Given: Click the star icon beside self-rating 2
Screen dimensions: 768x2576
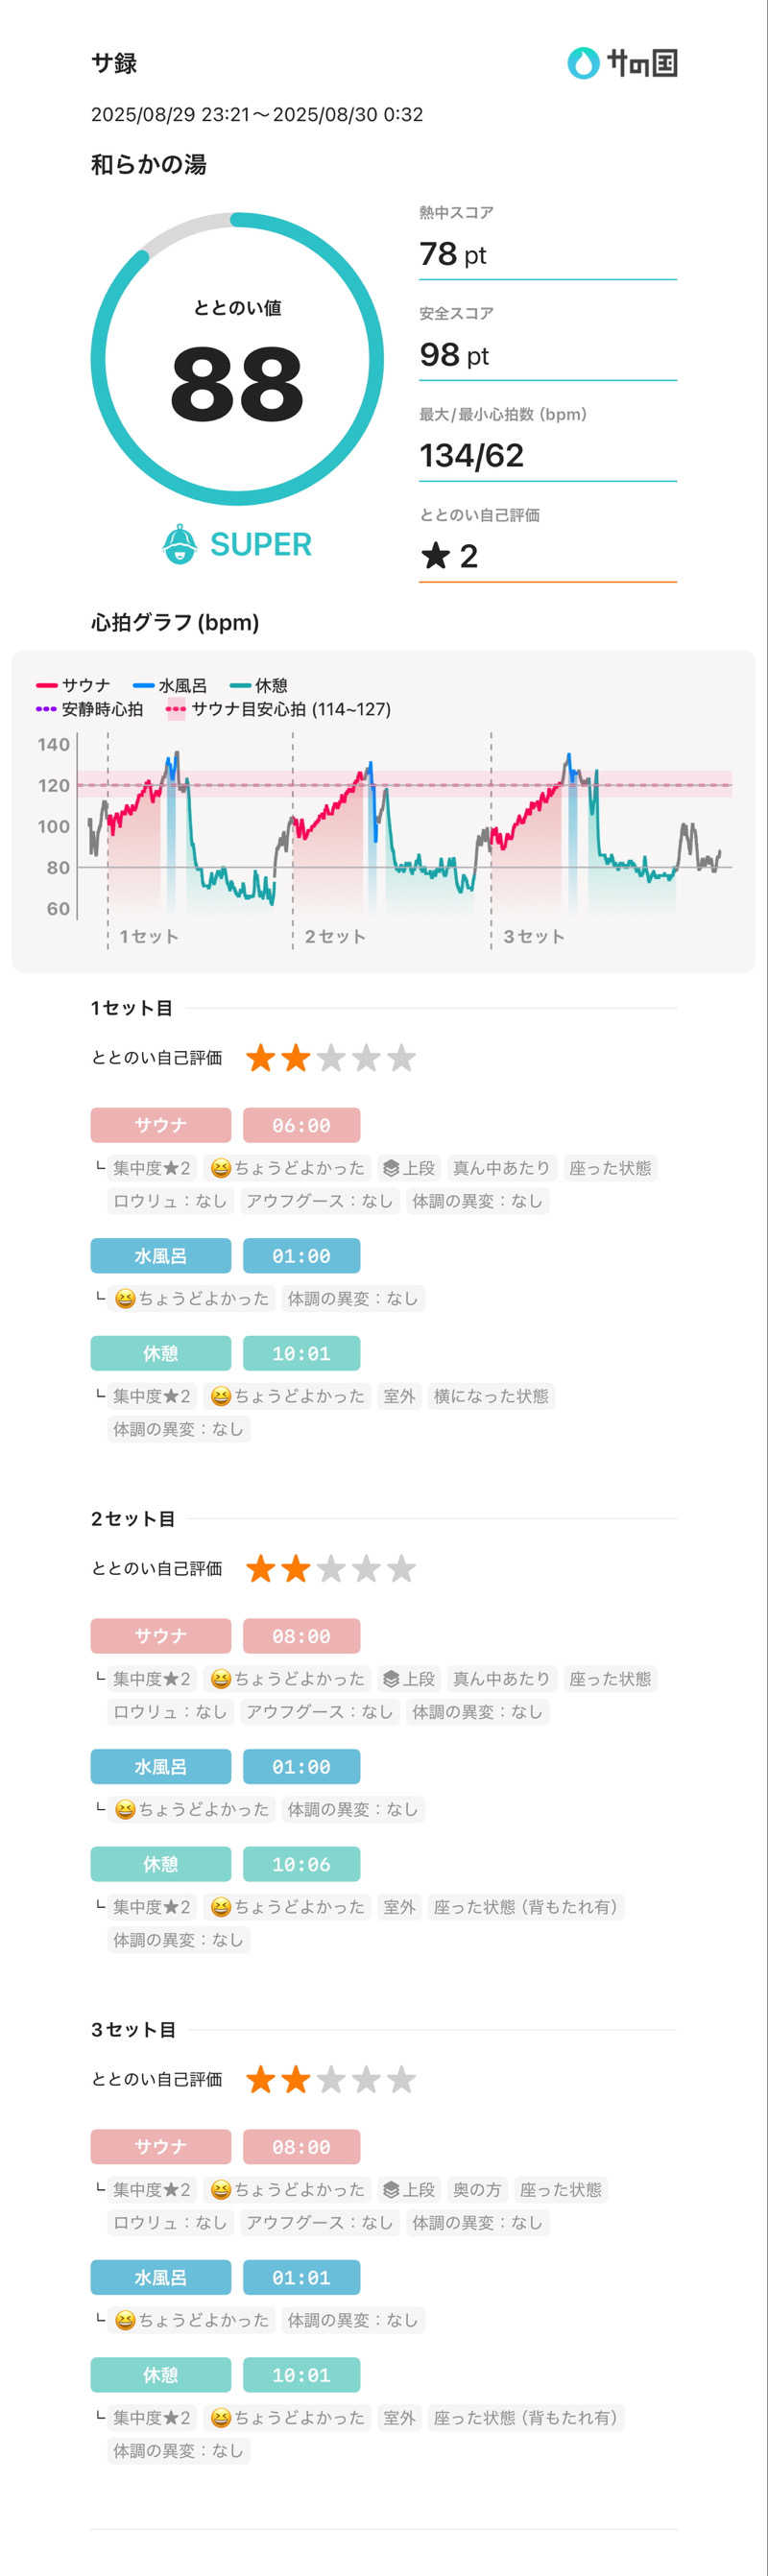Looking at the screenshot, I should point(435,555).
